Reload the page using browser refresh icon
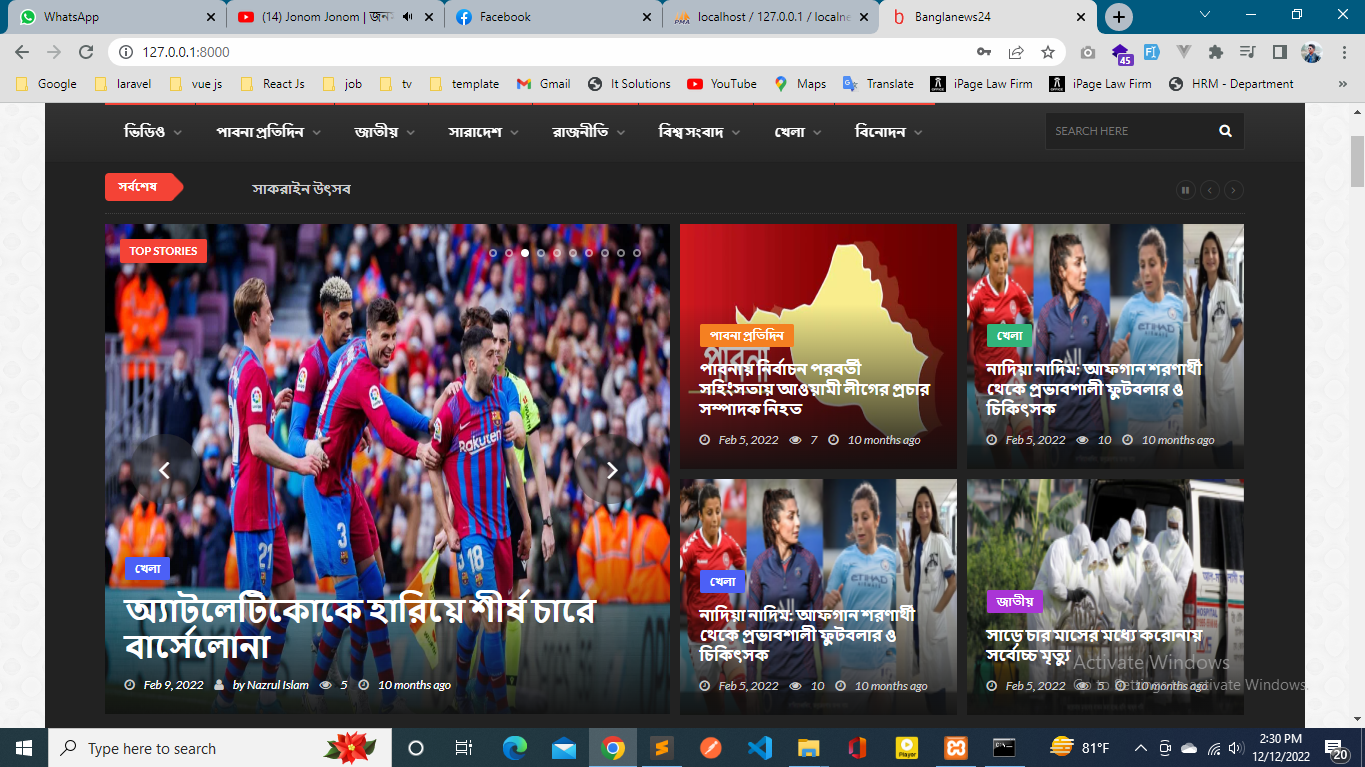Screen dimensions: 1365x767 click(x=86, y=52)
